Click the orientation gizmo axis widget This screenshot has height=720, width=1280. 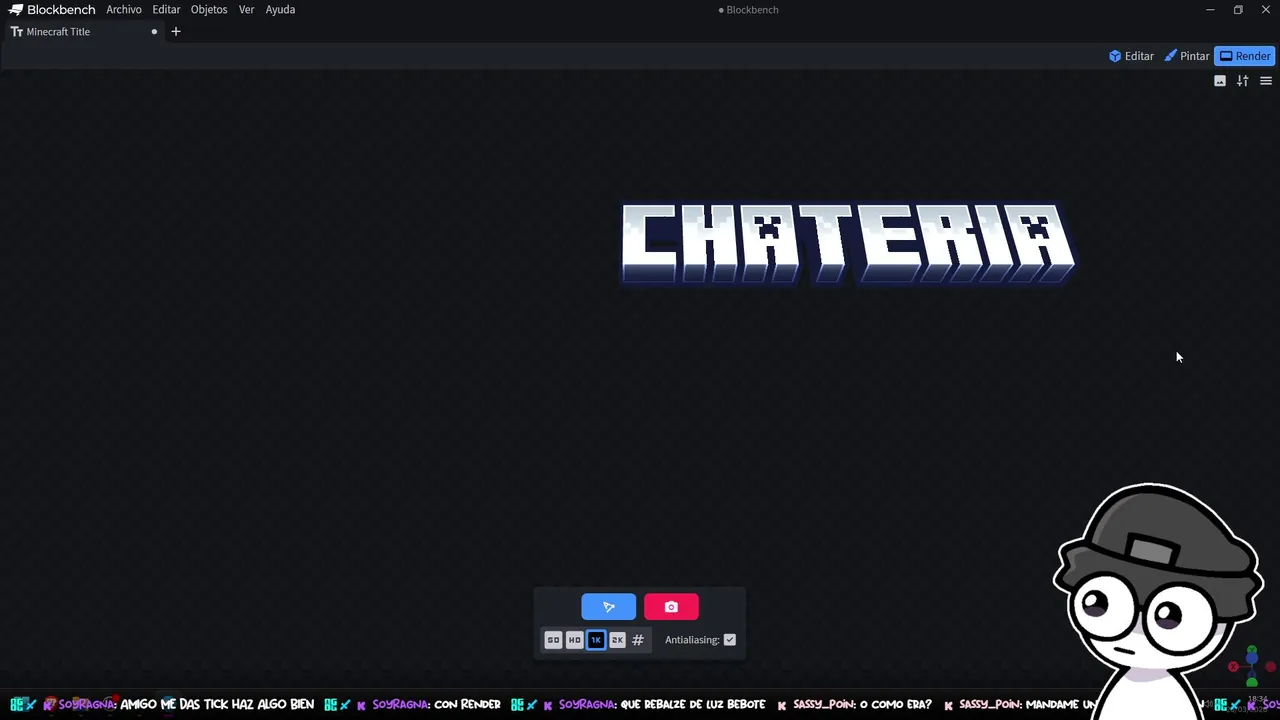pyautogui.click(x=1251, y=666)
